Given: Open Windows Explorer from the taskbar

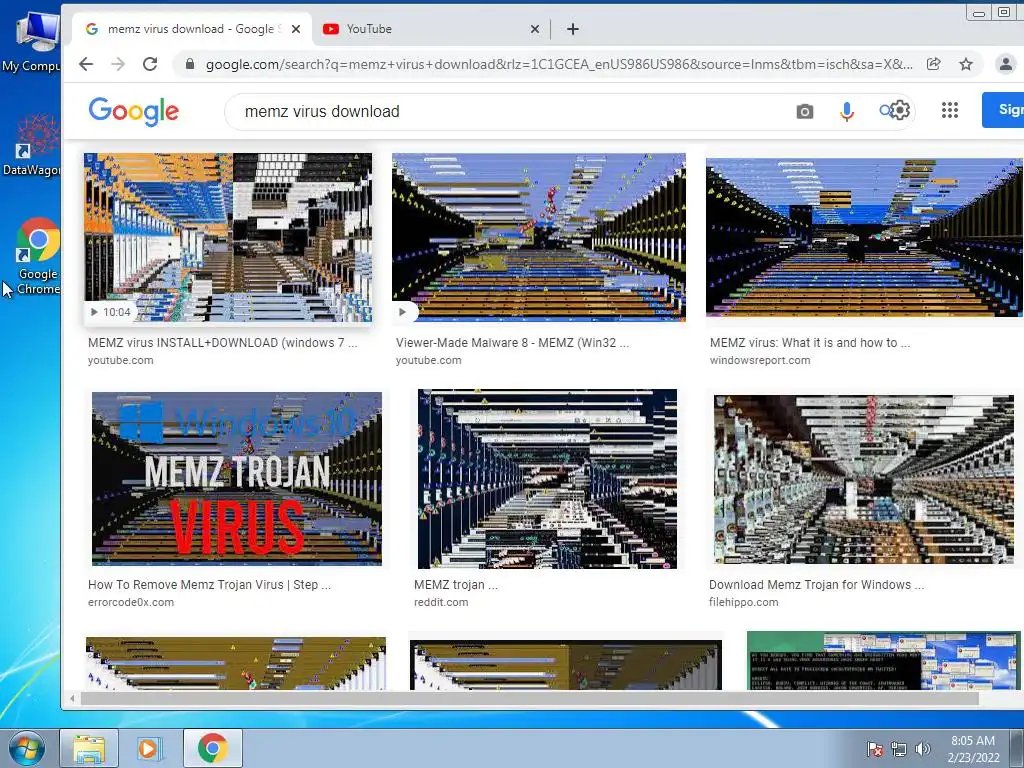Looking at the screenshot, I should coord(89,748).
